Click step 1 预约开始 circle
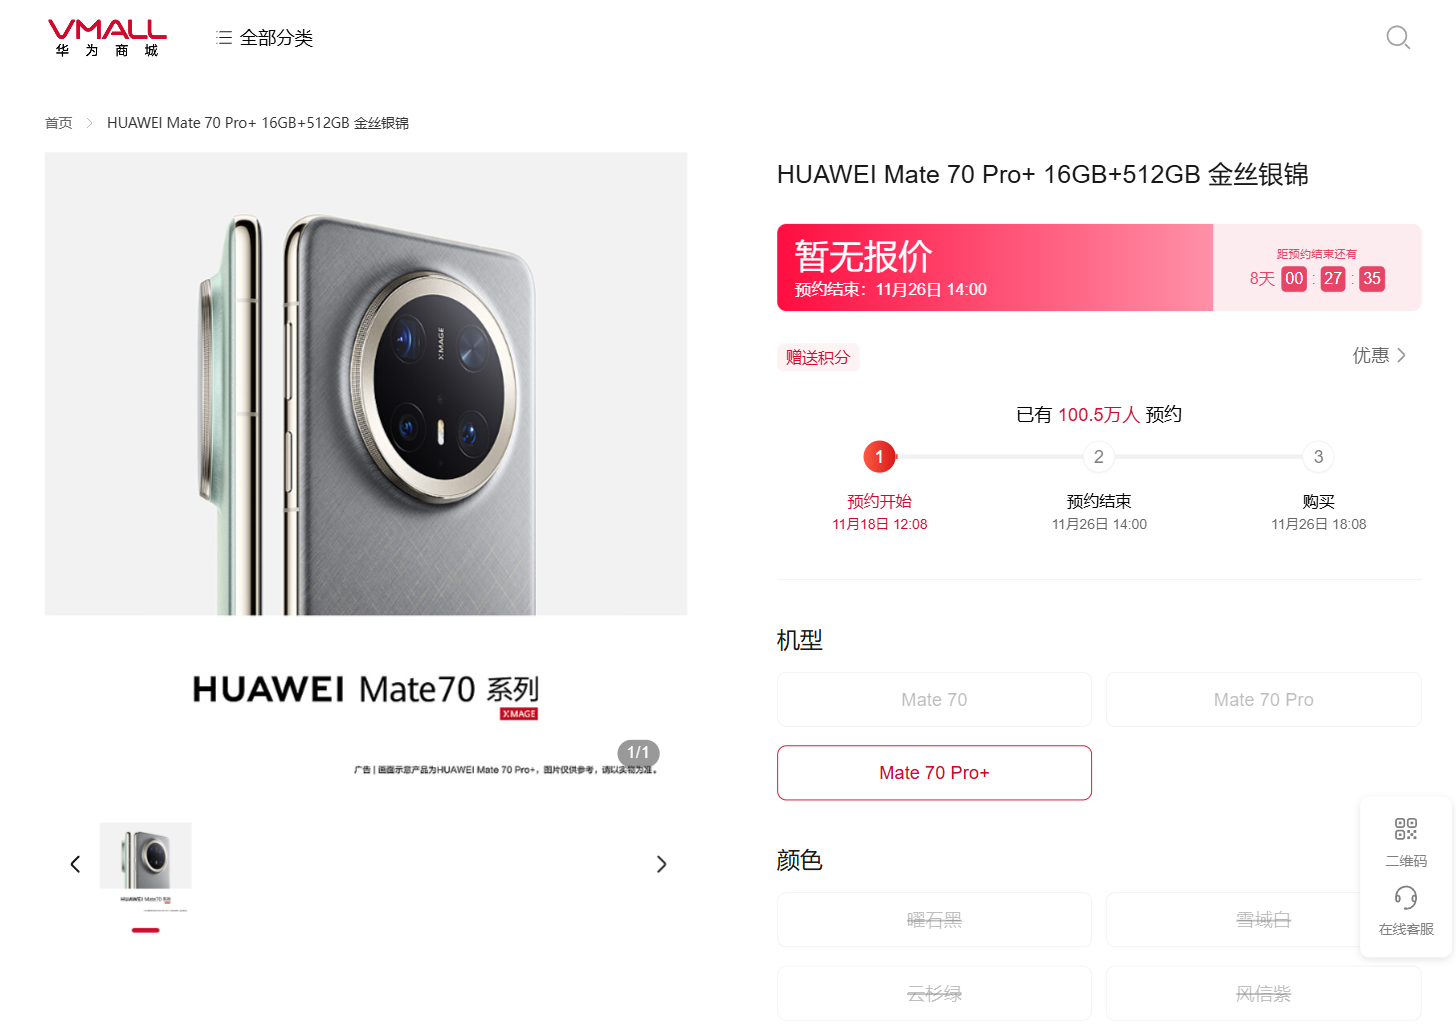Viewport: 1456px width, 1035px height. click(880, 457)
